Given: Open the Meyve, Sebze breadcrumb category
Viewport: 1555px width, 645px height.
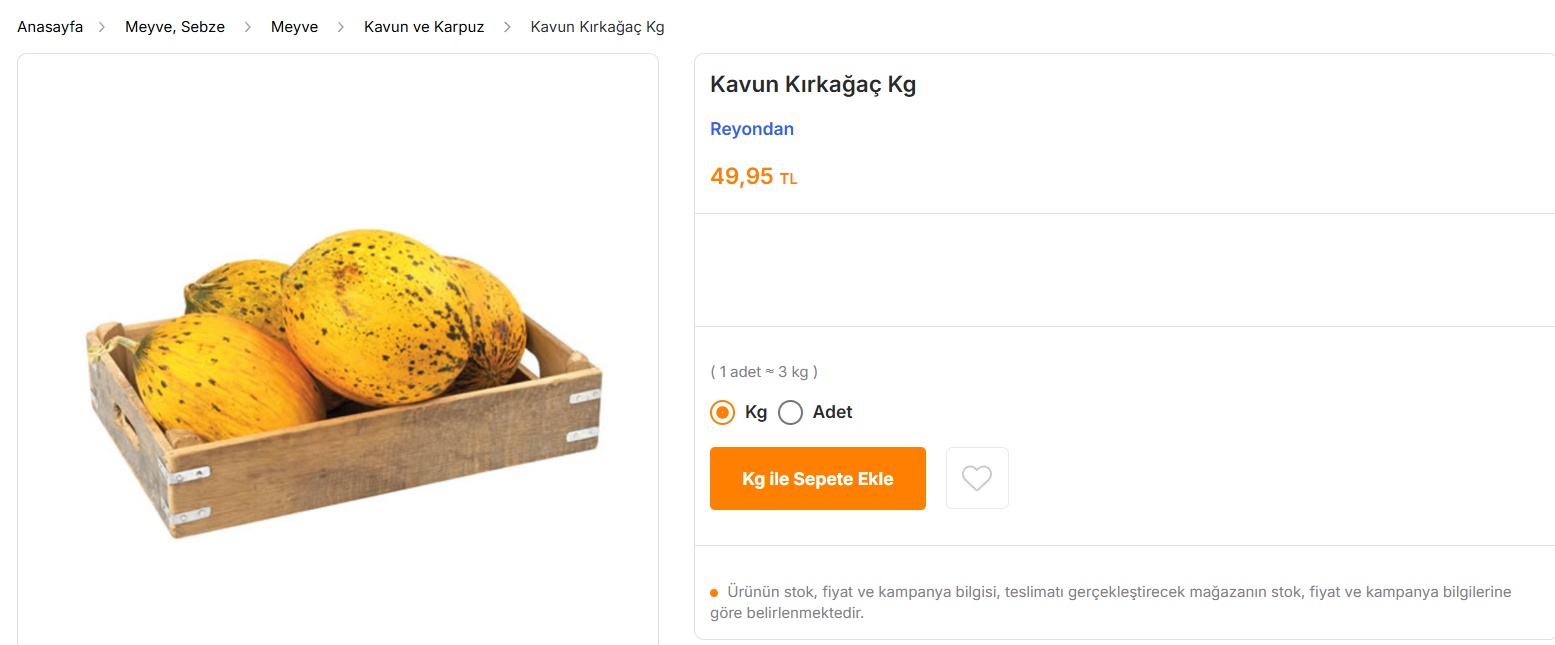Looking at the screenshot, I should click(x=175, y=27).
